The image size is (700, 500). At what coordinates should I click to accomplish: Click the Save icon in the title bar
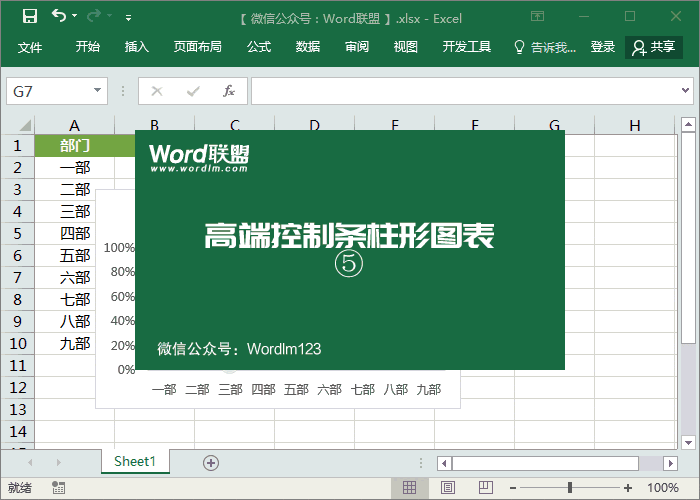click(30, 17)
